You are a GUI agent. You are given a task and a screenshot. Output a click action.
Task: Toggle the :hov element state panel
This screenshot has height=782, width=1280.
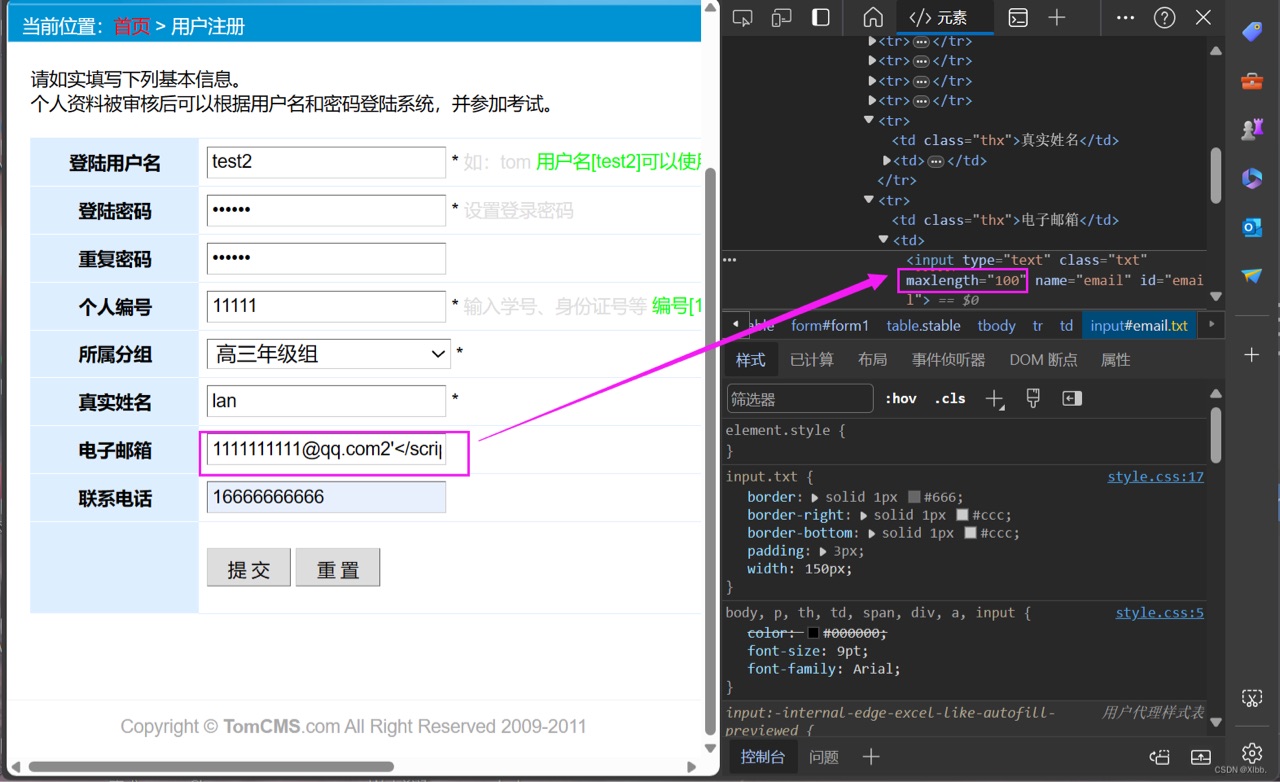click(x=901, y=399)
